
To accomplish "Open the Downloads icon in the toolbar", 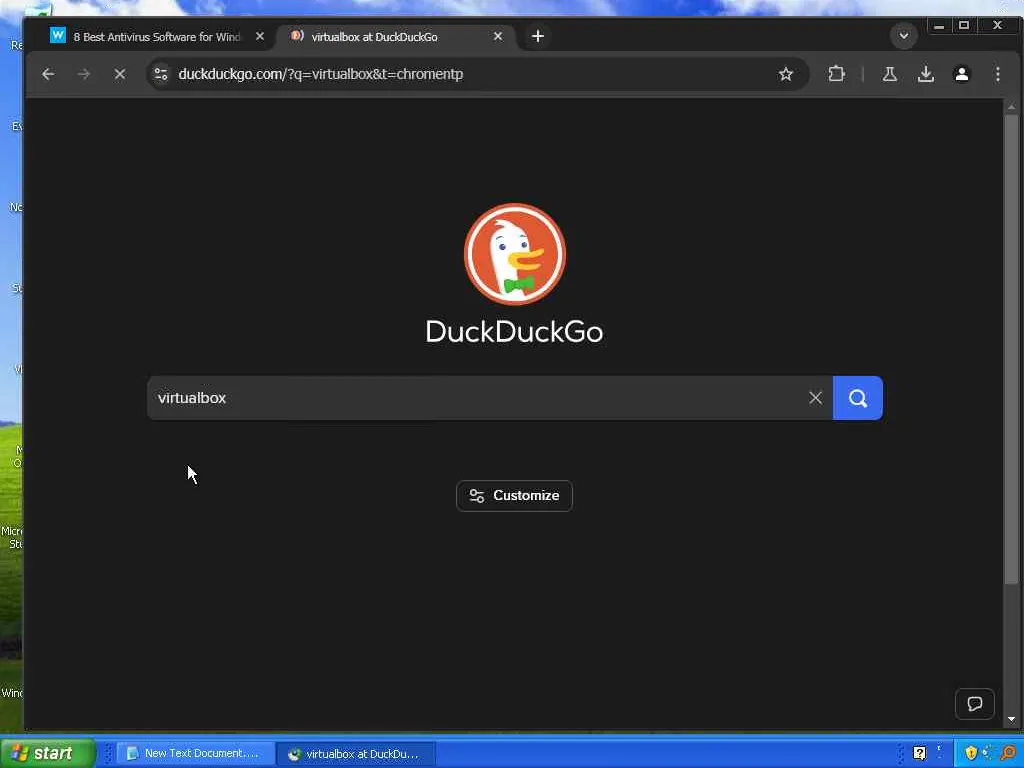I will tap(925, 74).
